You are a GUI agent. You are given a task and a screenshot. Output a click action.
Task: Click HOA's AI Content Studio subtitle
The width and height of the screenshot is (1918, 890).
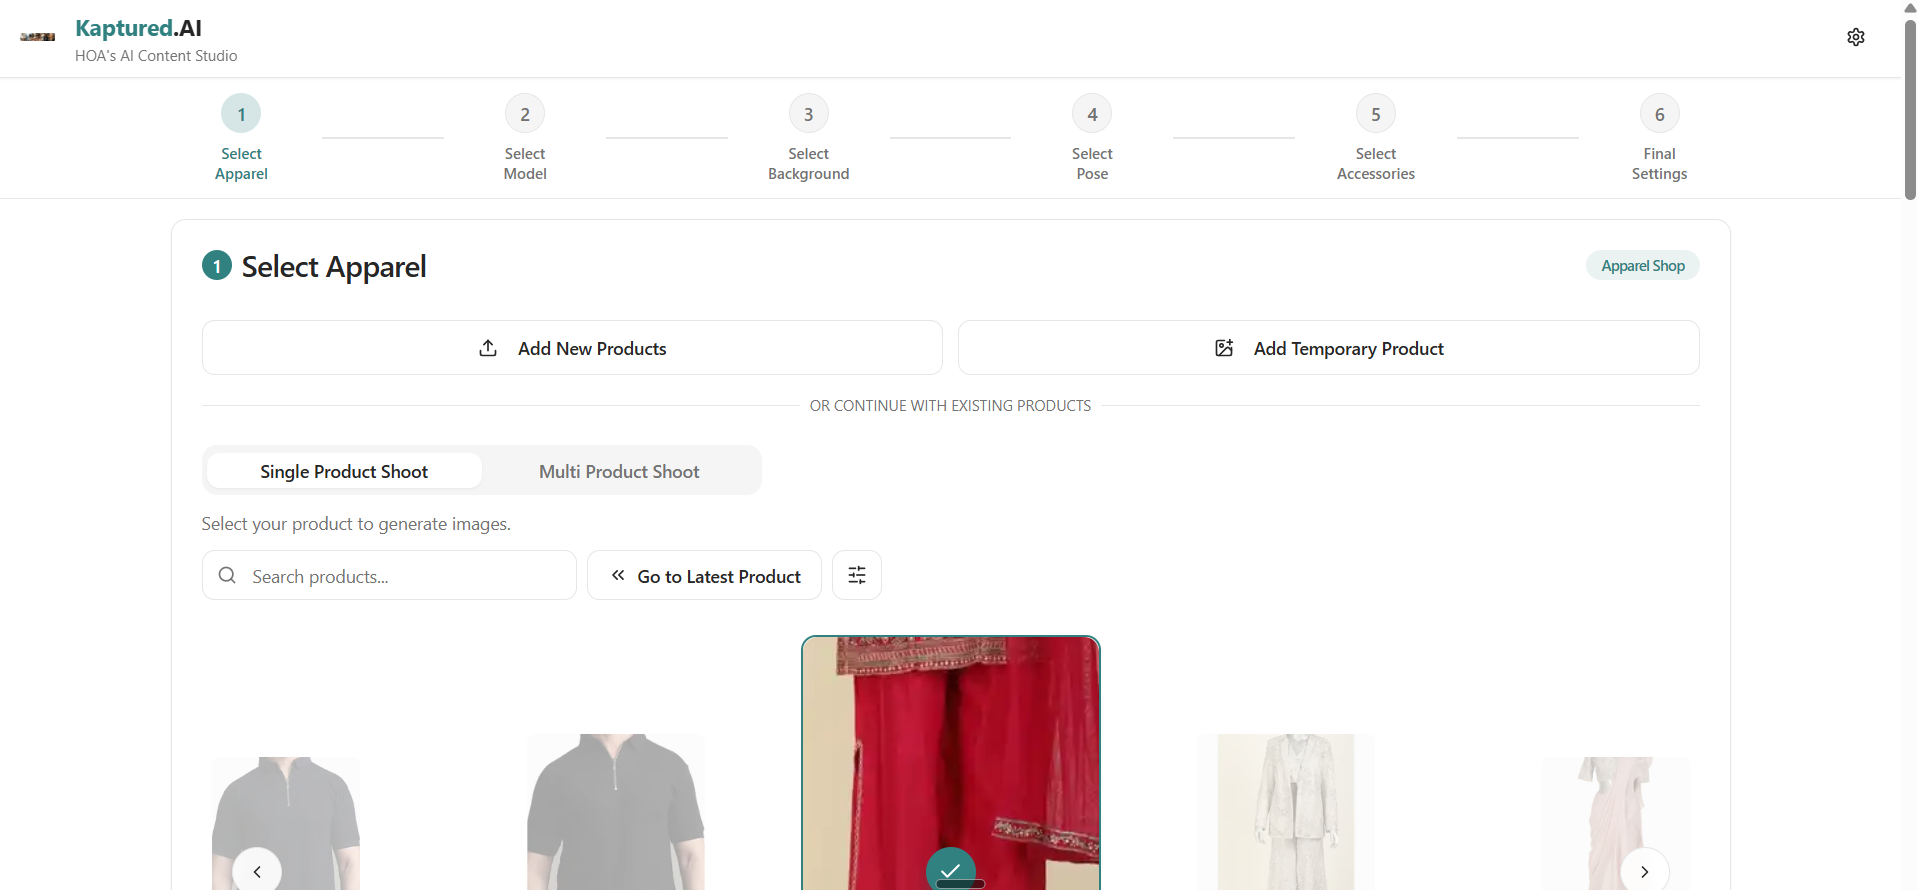click(156, 56)
